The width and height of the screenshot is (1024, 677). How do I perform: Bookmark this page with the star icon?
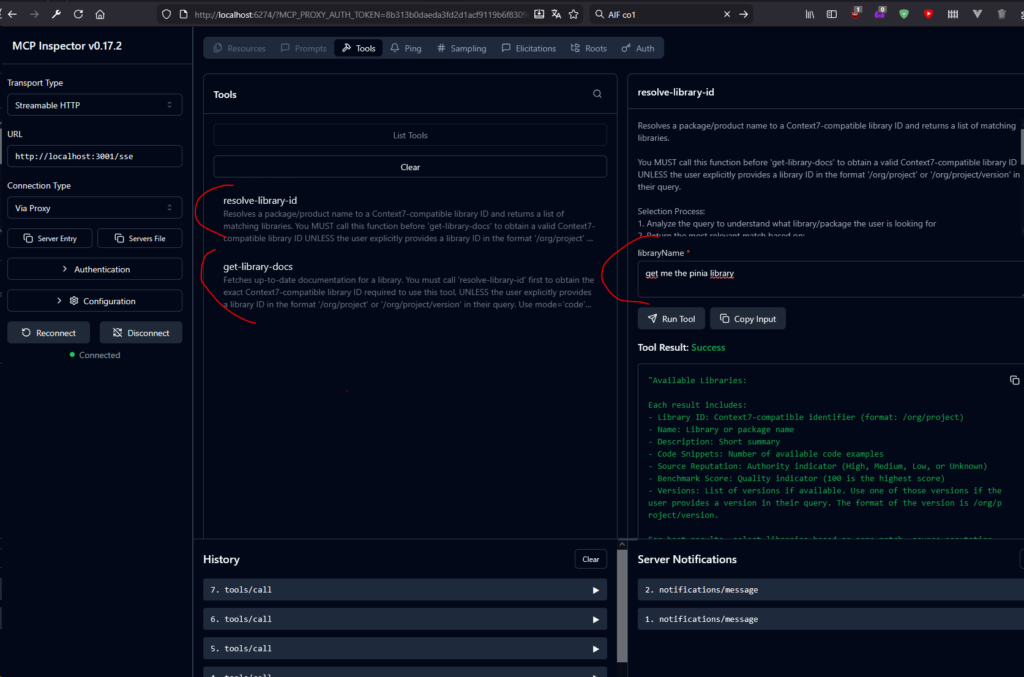573,15
